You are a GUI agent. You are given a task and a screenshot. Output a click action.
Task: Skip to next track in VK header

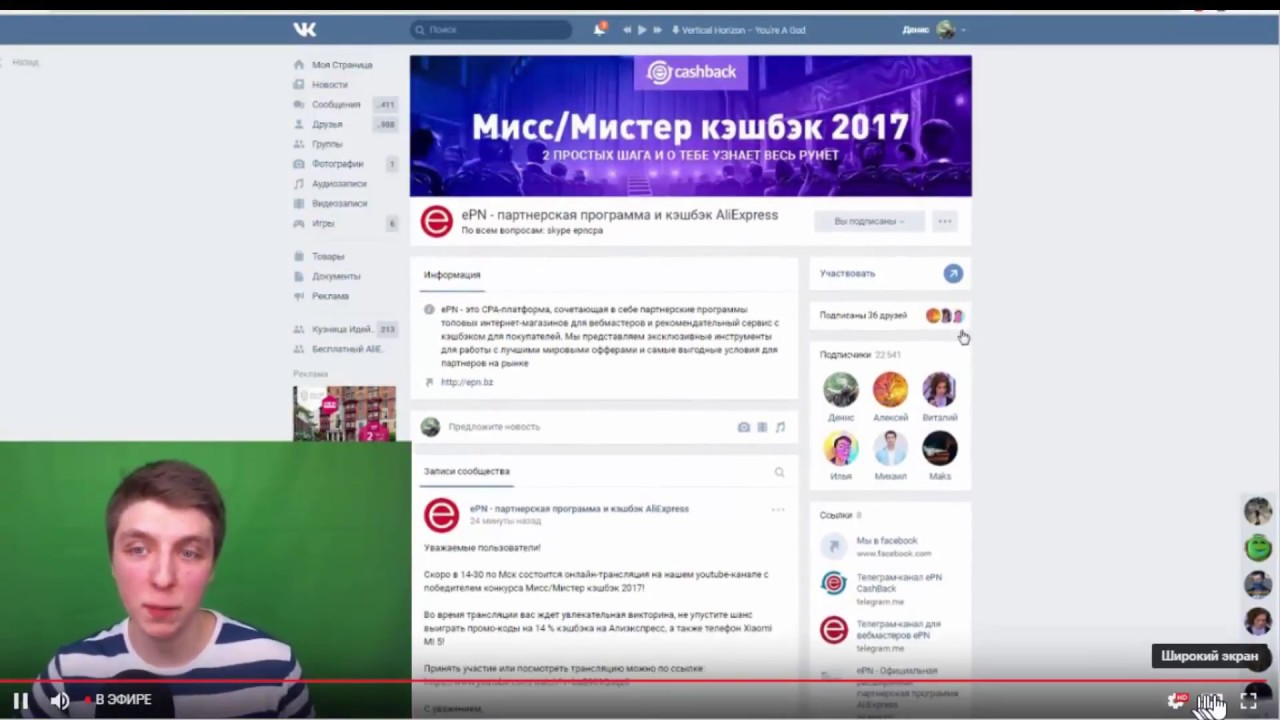tap(657, 30)
